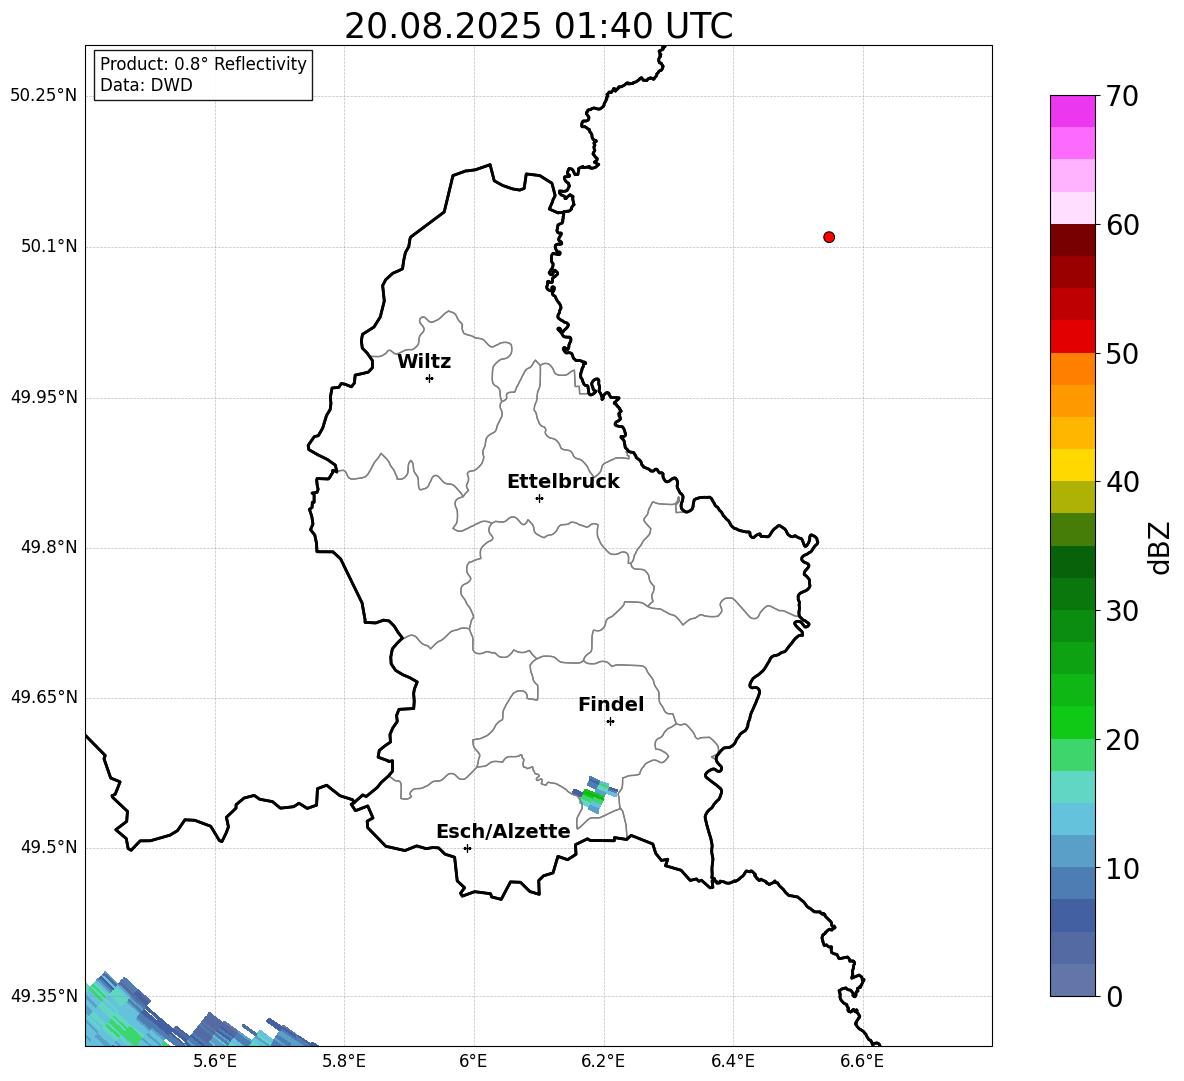The width and height of the screenshot is (1184, 1081).
Task: Click the Findel city label
Action: [611, 704]
